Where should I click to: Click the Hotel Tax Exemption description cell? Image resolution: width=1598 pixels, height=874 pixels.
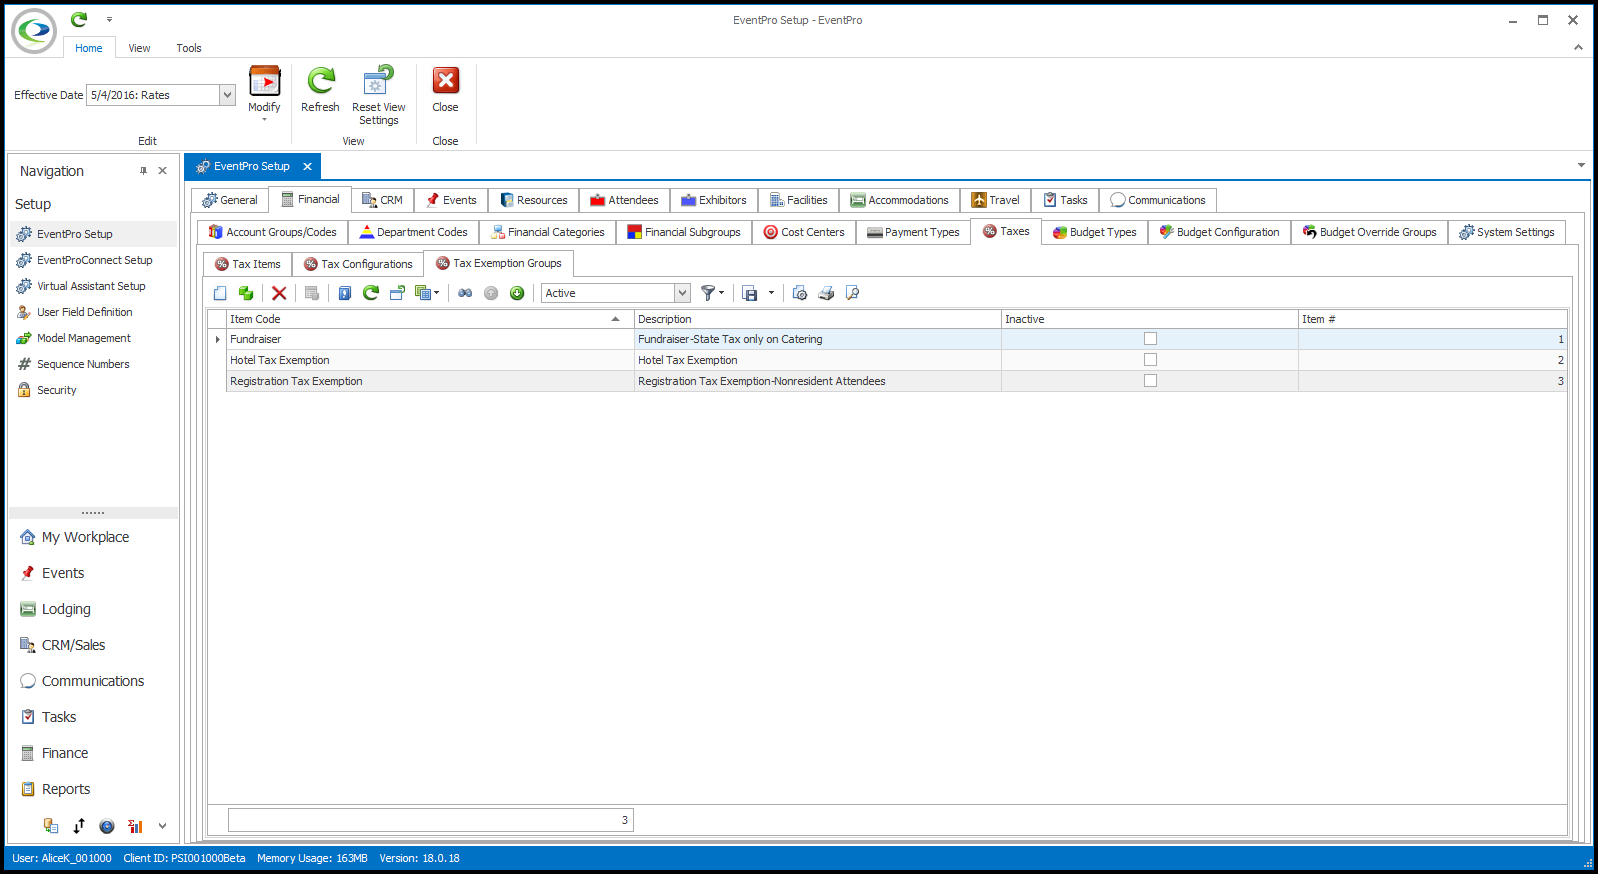[x=817, y=360]
